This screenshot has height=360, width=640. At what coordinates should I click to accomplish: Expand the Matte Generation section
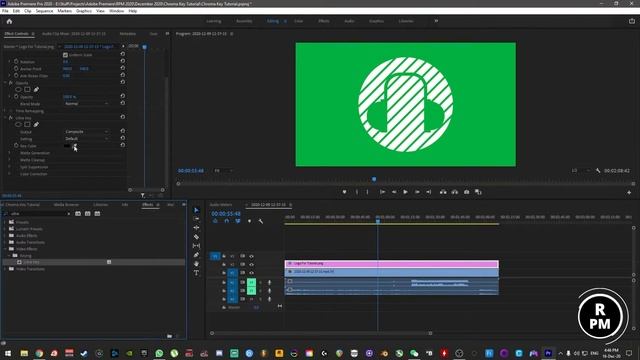(x=9, y=153)
